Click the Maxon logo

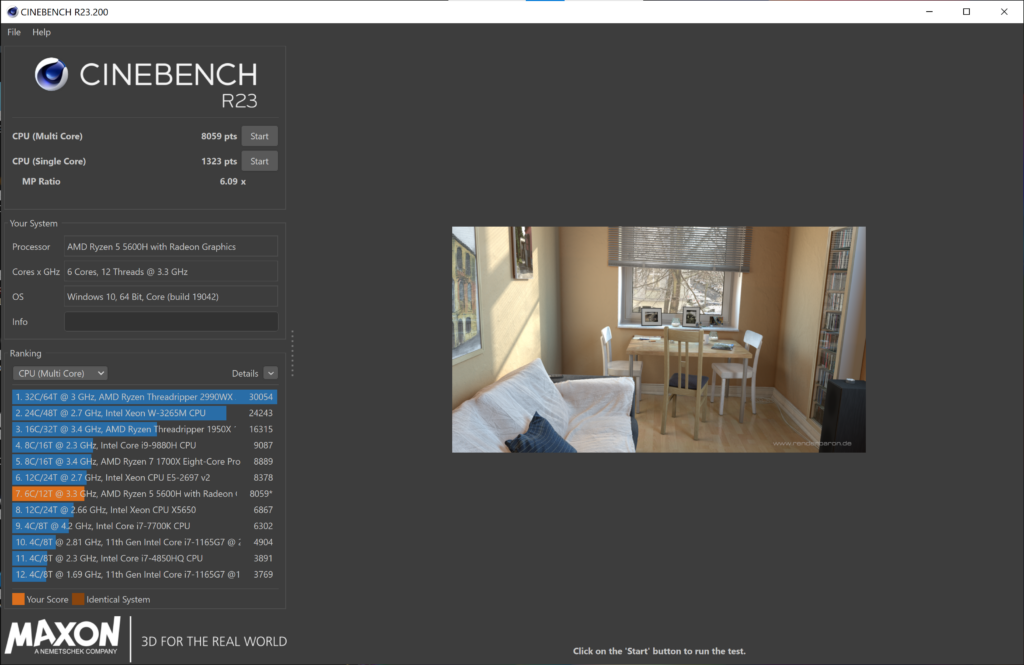(x=63, y=637)
